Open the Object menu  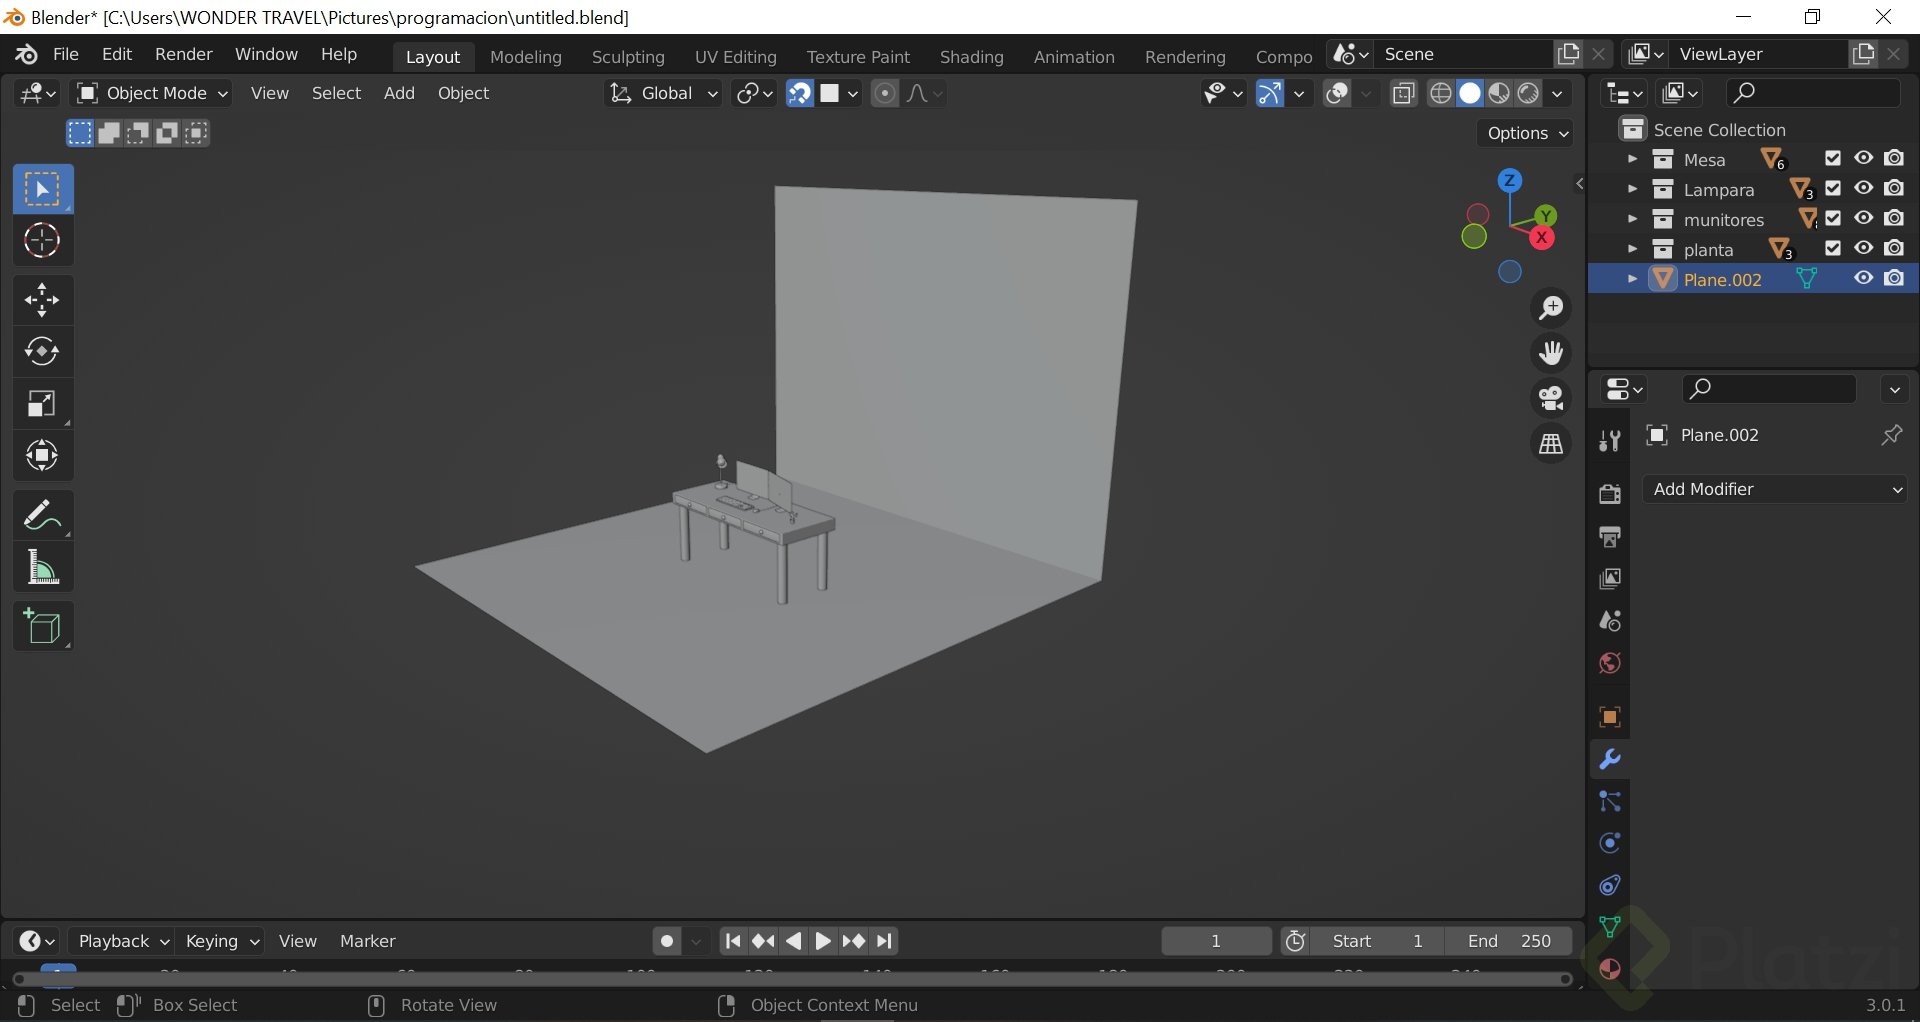(463, 93)
